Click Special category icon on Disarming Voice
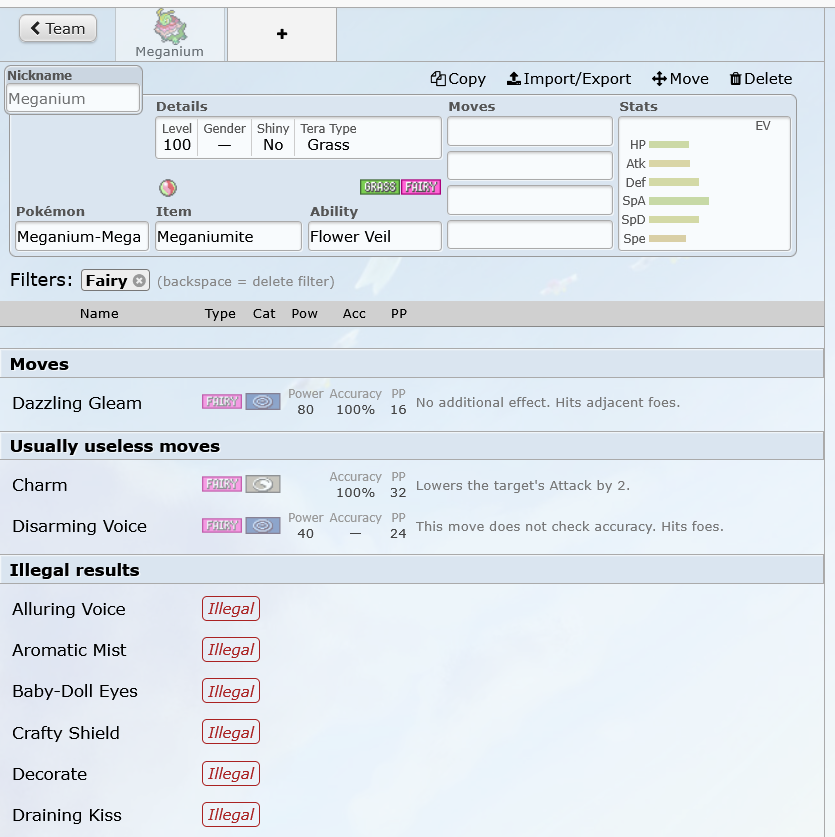The height and width of the screenshot is (837, 835). coord(263,525)
